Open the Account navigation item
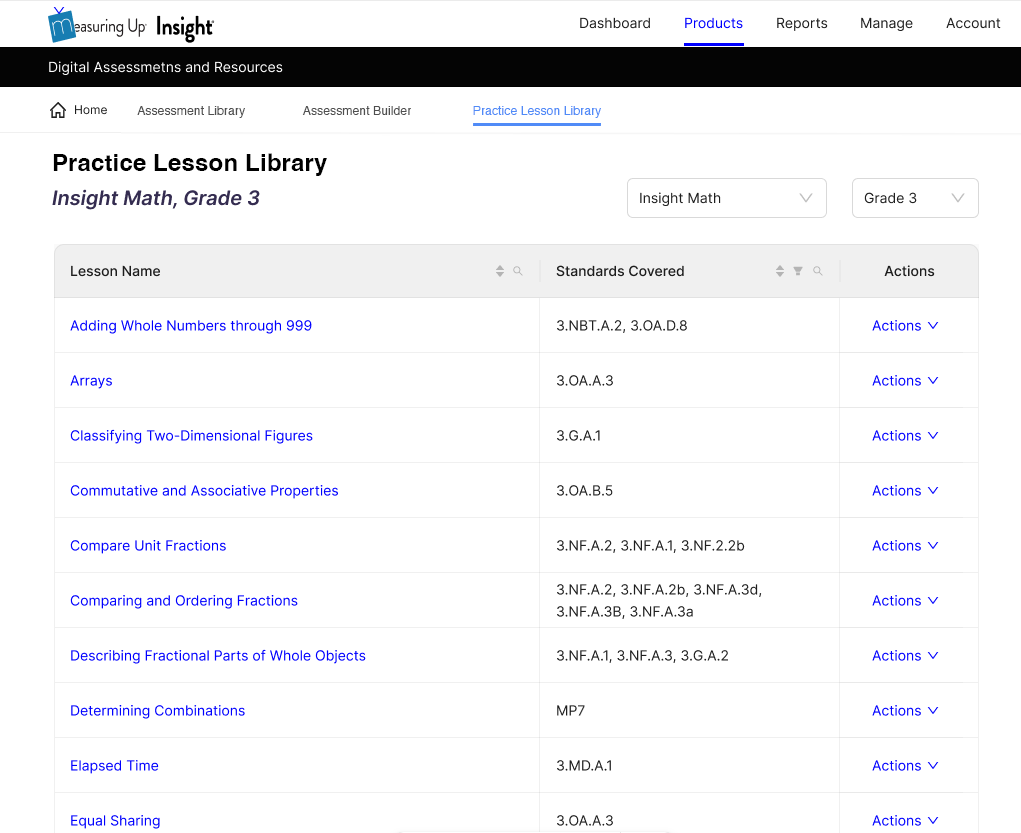This screenshot has height=833, width=1021. [973, 23]
